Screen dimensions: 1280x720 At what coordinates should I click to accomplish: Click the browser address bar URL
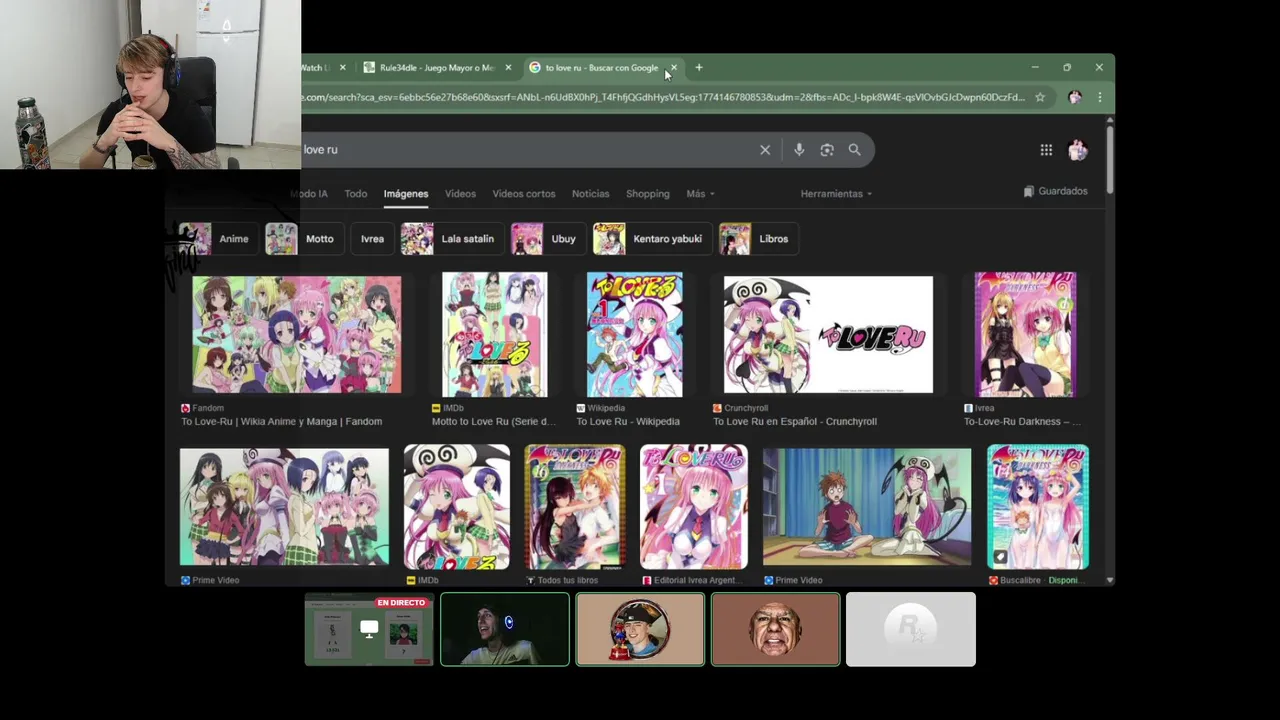click(x=663, y=97)
